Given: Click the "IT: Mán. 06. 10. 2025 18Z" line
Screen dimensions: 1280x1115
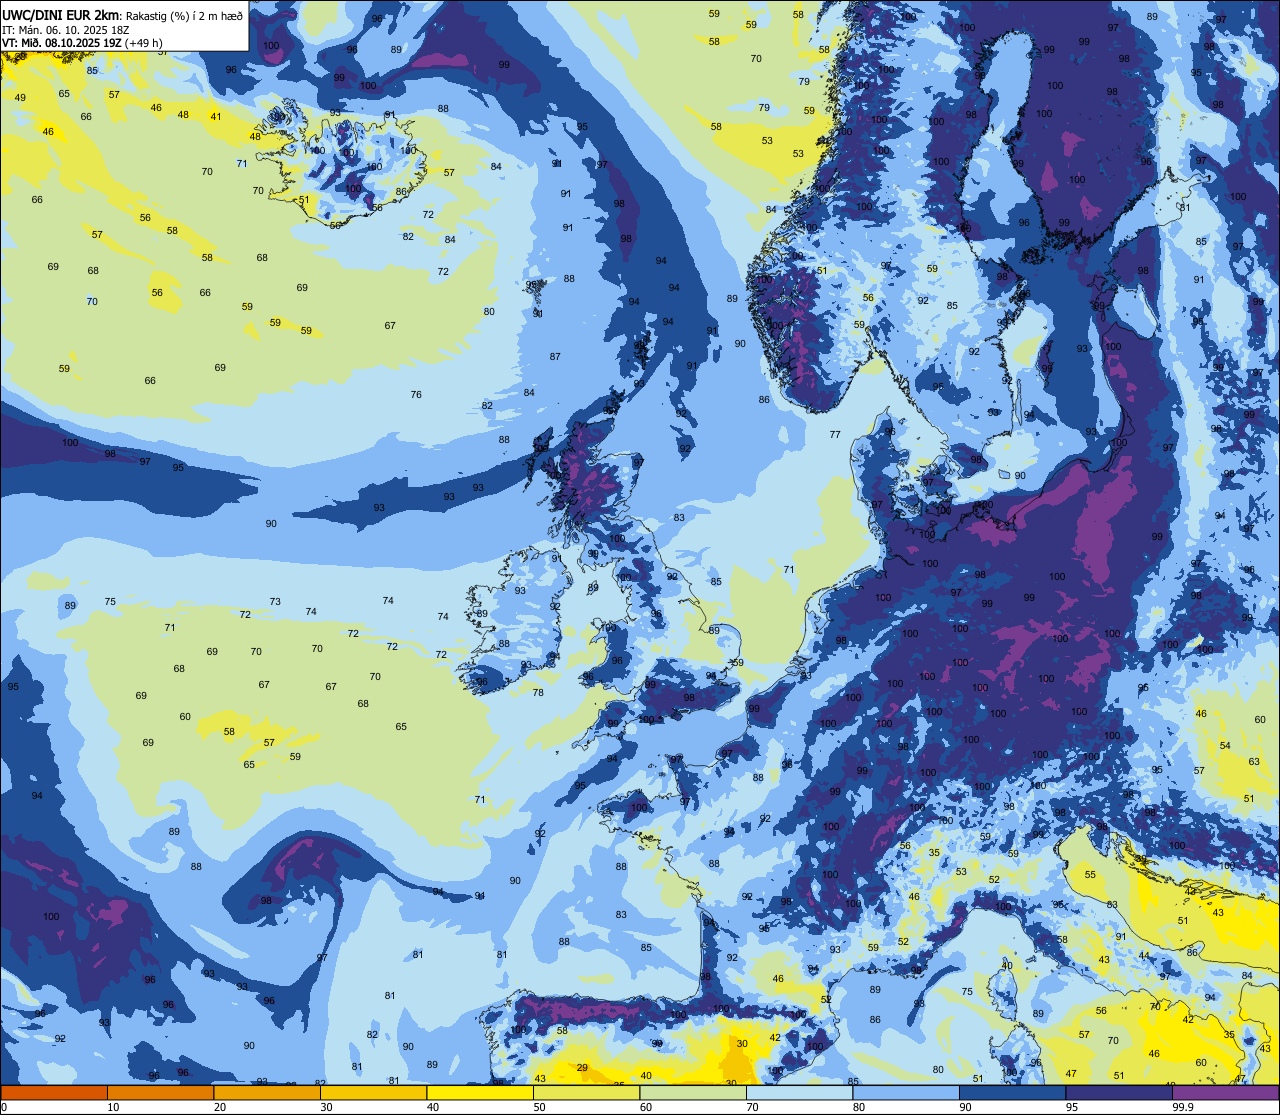Looking at the screenshot, I should [x=65, y=29].
